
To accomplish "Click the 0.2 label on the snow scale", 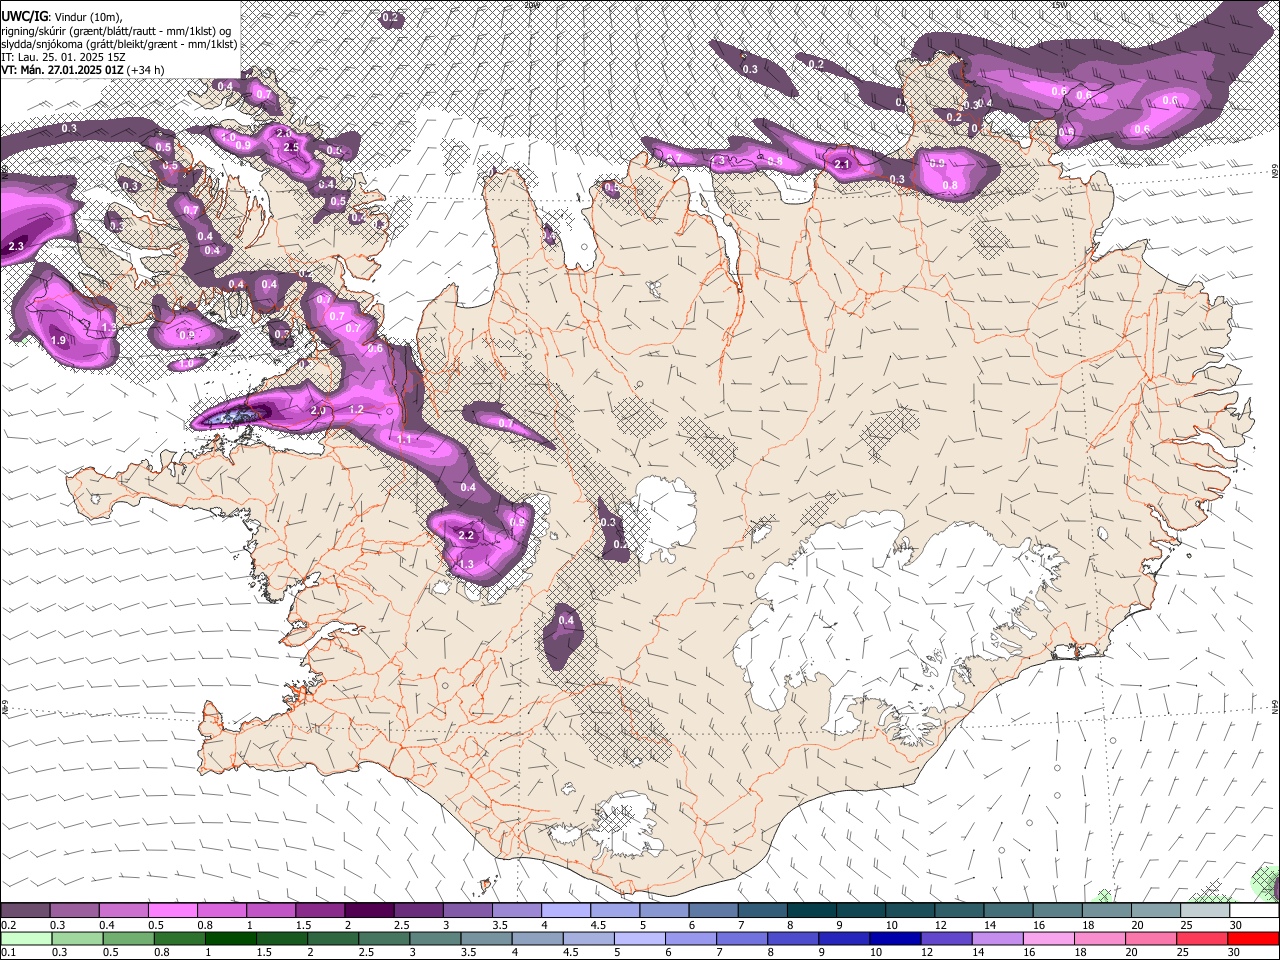I will pos(8,925).
